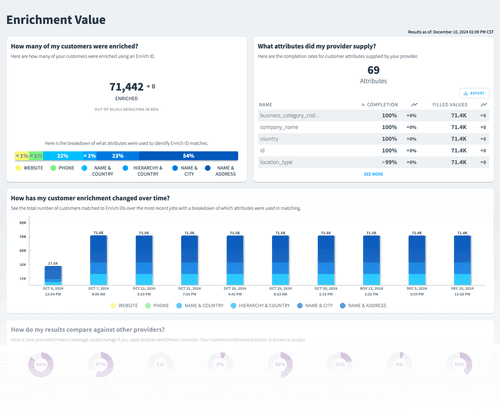Select the Oct 30, 2024 bar in chart
The height and width of the screenshot is (419, 500).
tap(326, 260)
